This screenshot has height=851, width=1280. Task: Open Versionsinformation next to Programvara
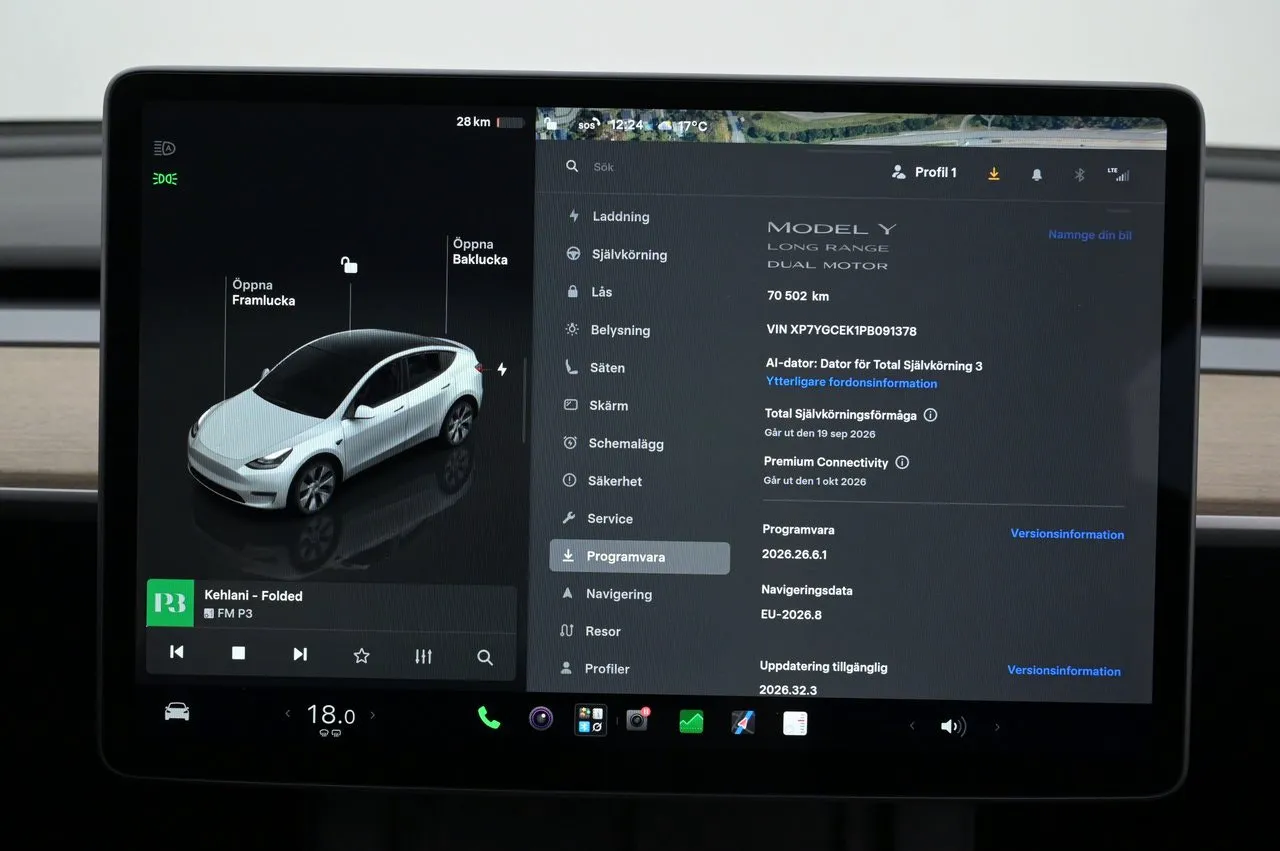[1067, 534]
